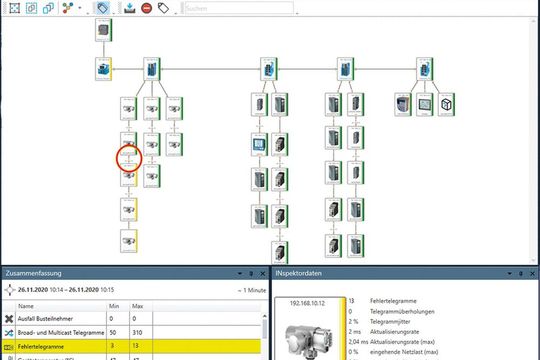Click the crosshair time-range icon in Zusammenfassung

tap(10, 290)
